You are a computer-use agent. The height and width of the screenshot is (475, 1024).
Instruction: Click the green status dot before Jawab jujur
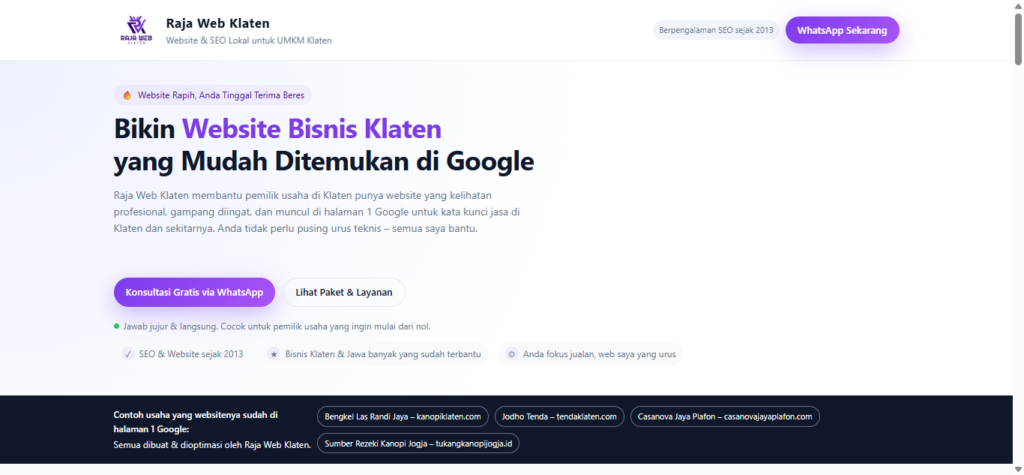[116, 325]
